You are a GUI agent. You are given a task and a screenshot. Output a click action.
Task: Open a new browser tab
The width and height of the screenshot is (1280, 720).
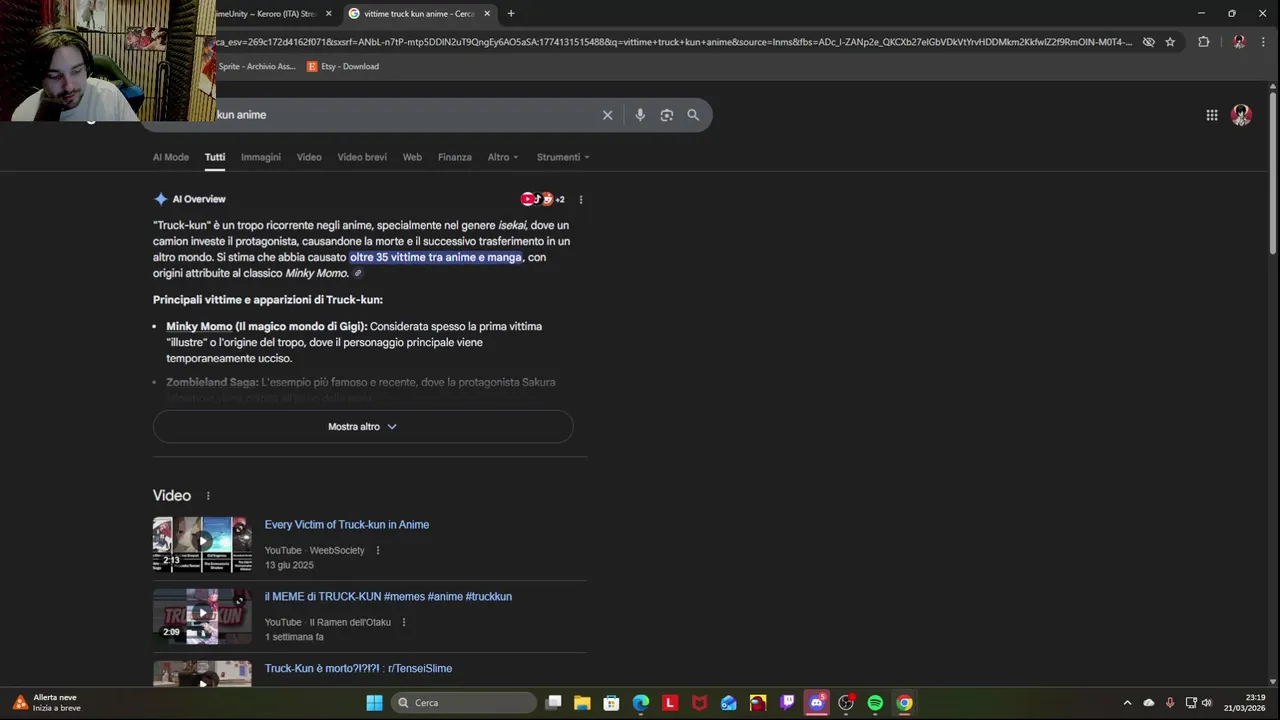click(511, 13)
